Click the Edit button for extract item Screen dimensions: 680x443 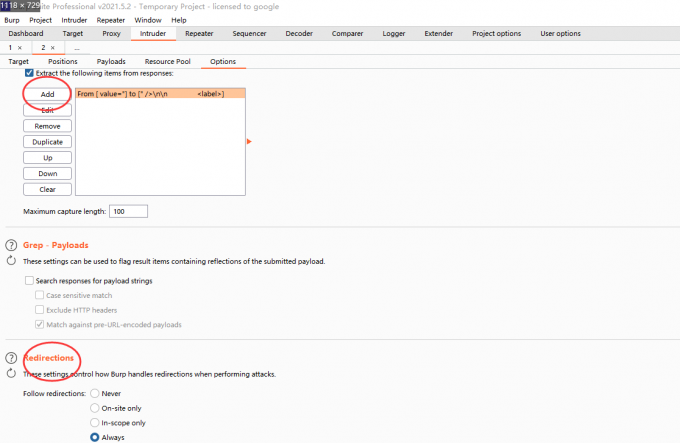[47, 110]
